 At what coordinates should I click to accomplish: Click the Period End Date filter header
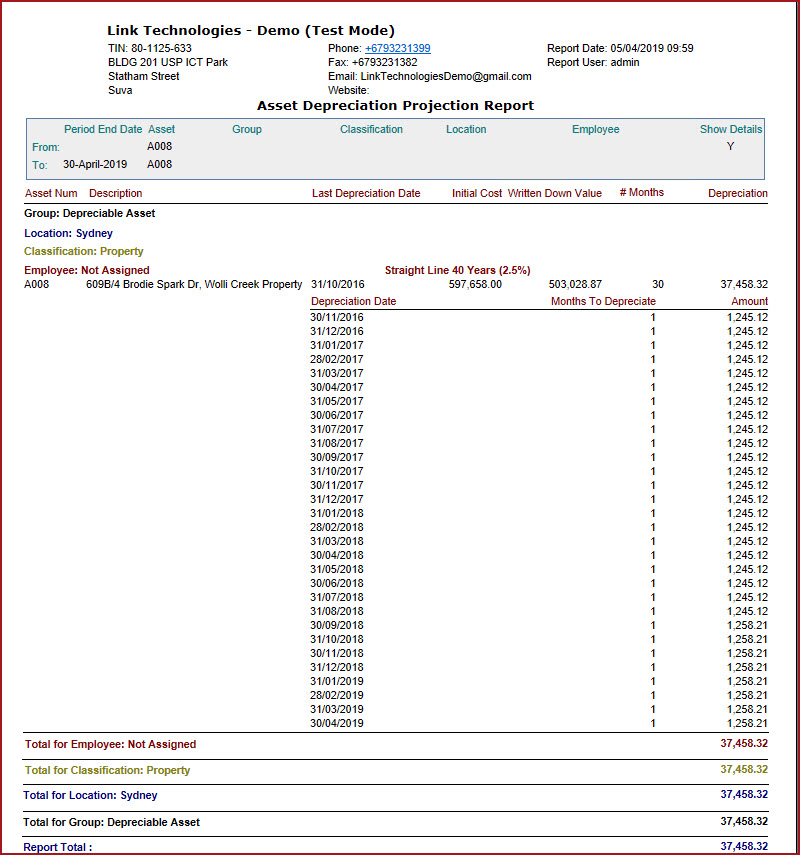click(103, 129)
